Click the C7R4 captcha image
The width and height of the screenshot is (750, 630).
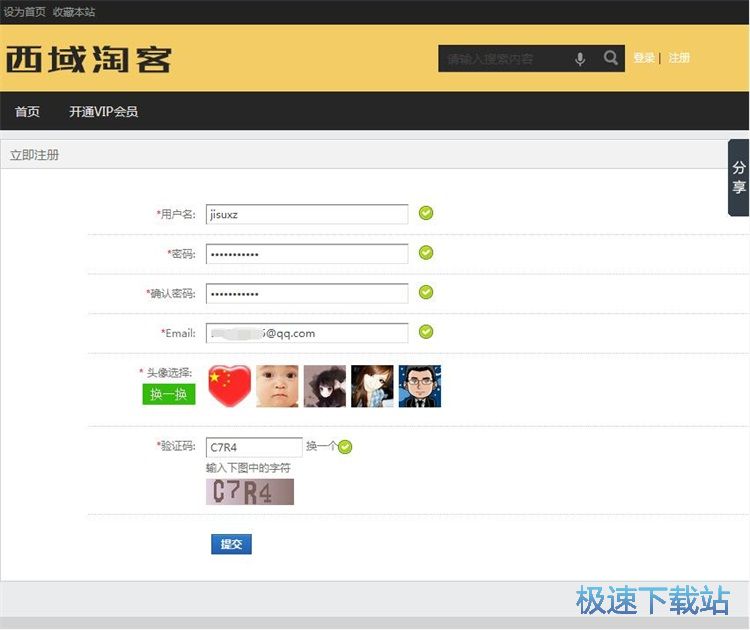tap(250, 492)
